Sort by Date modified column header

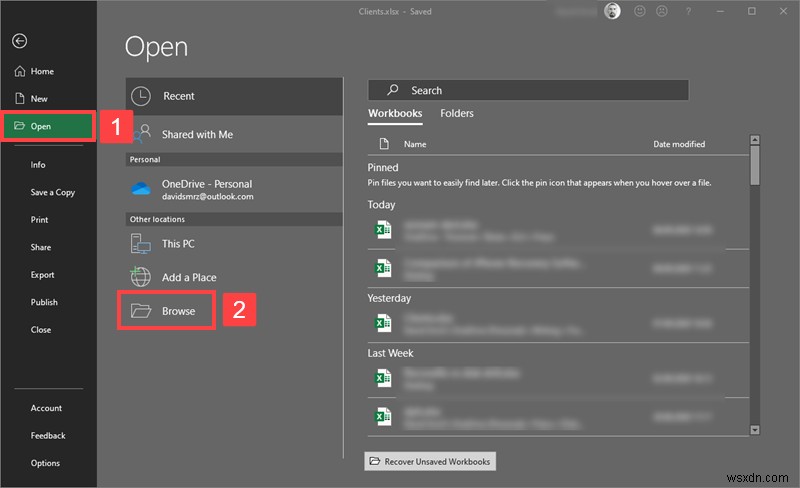click(x=679, y=144)
